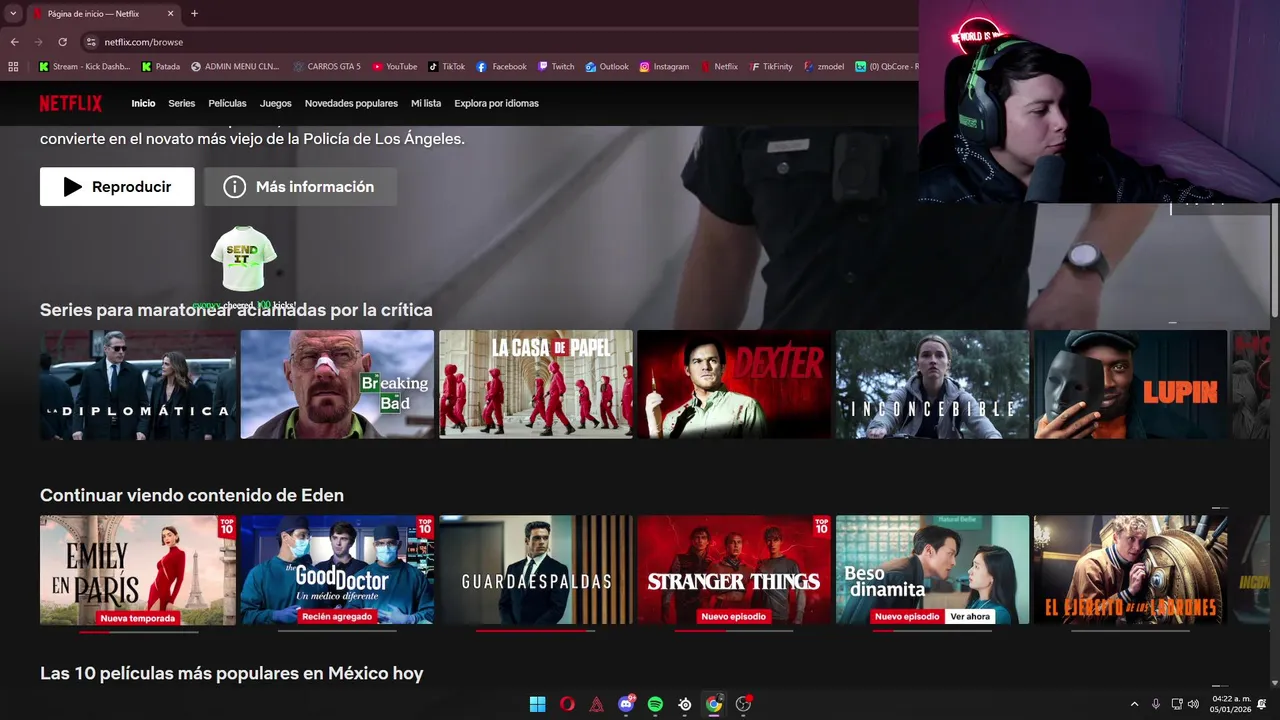
Task: Open the zmodel bookmark
Action: point(824,67)
